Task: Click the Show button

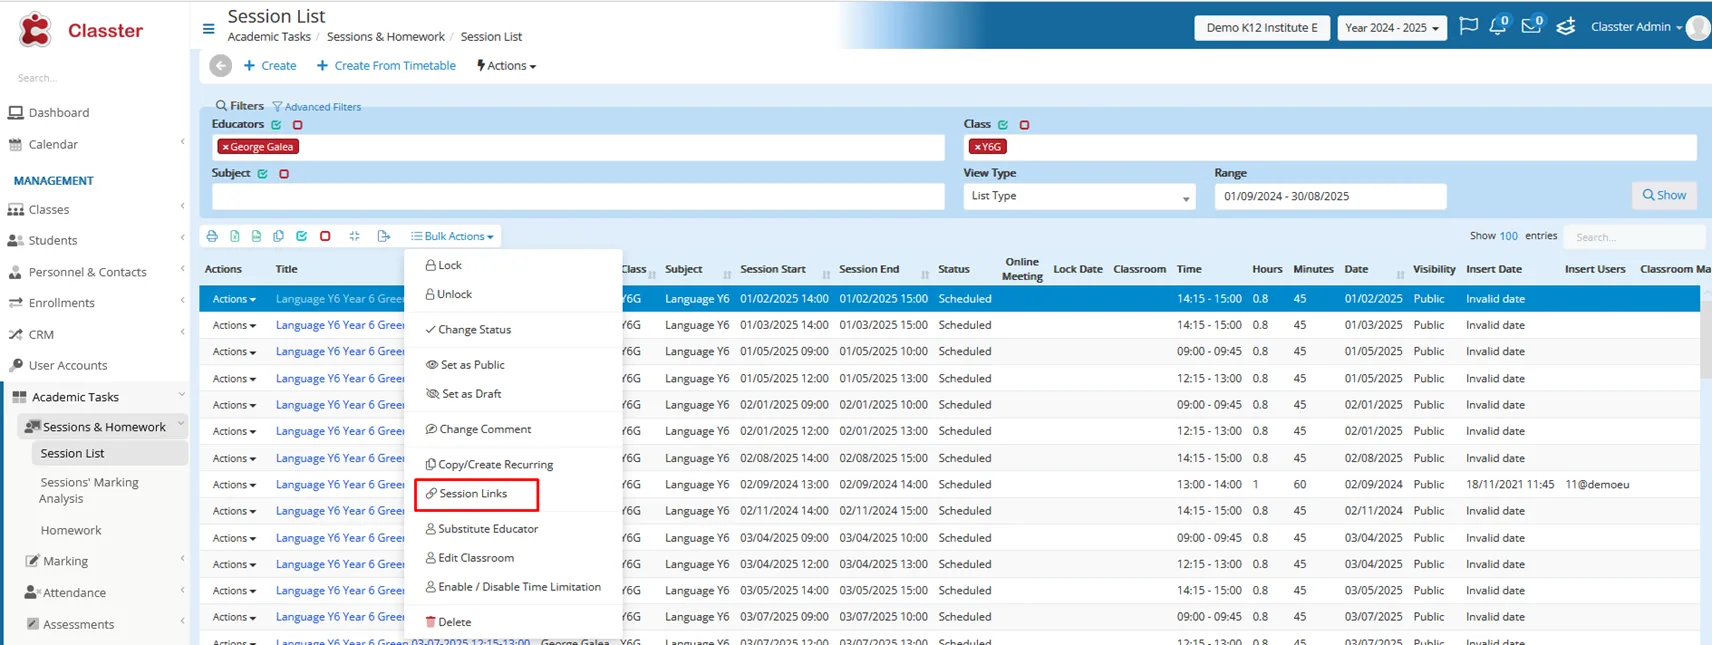Action: 1664,196
